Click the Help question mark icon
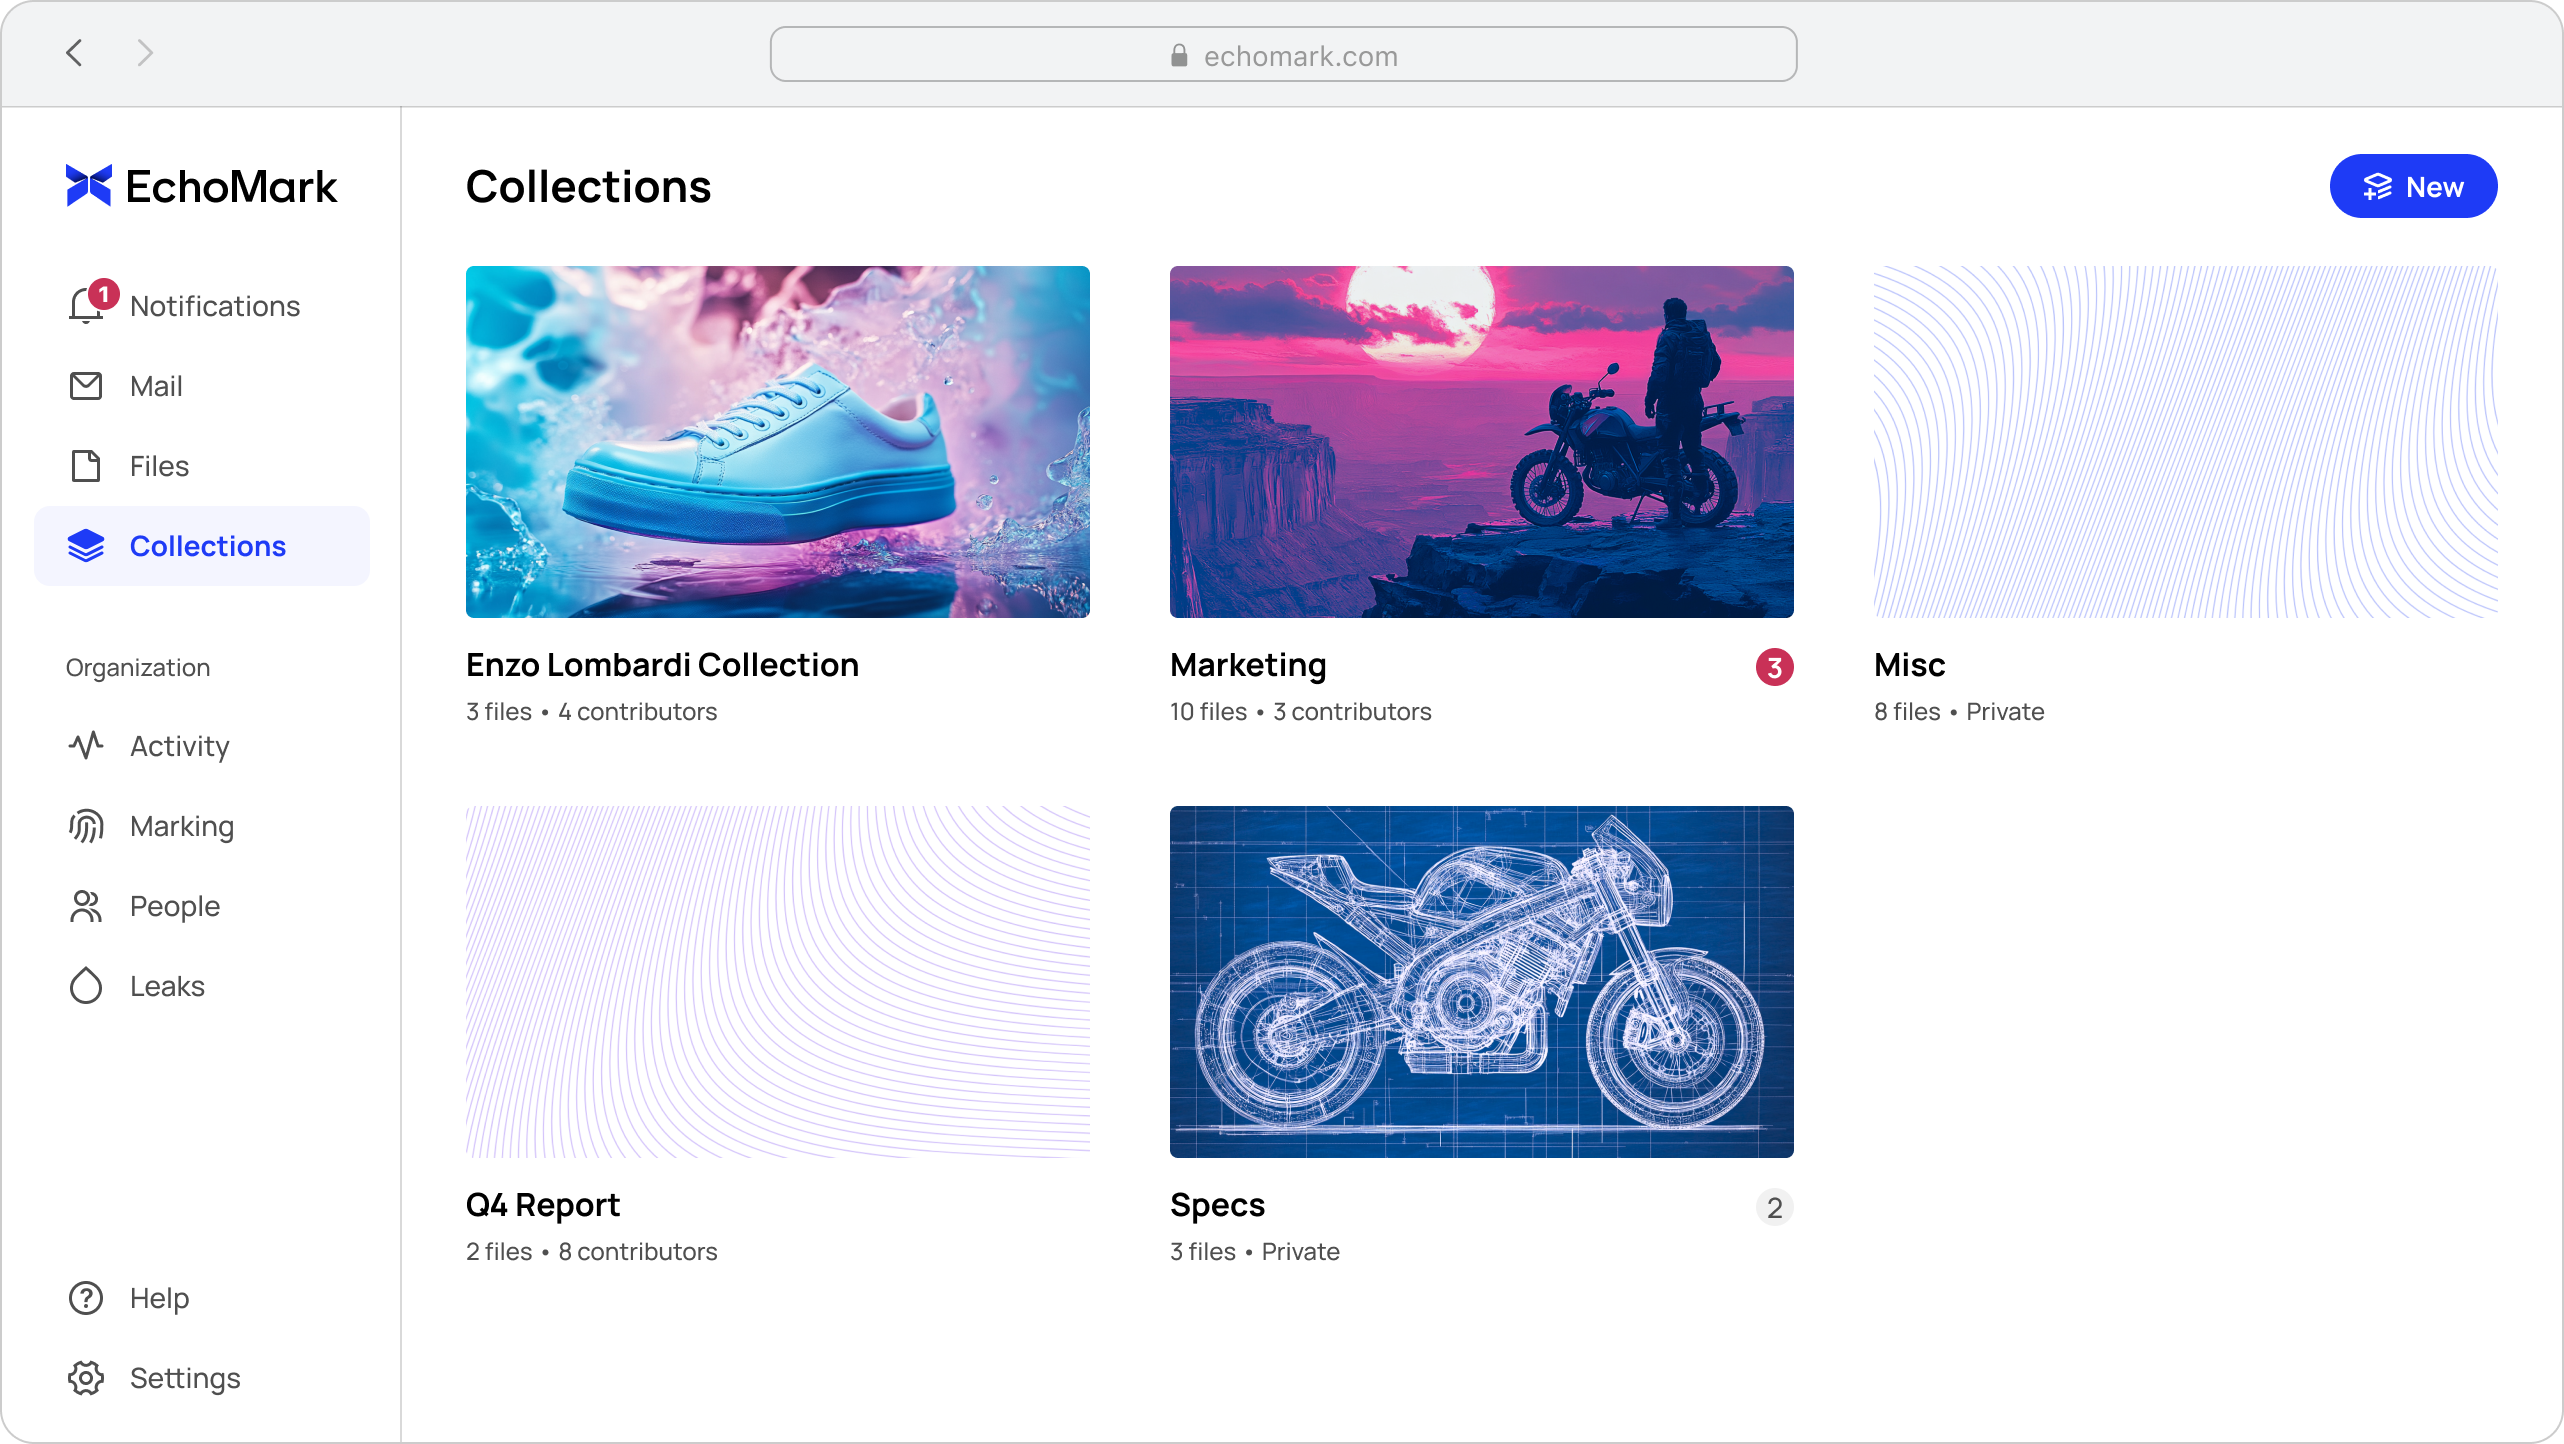The image size is (2564, 1444). pos(86,1298)
